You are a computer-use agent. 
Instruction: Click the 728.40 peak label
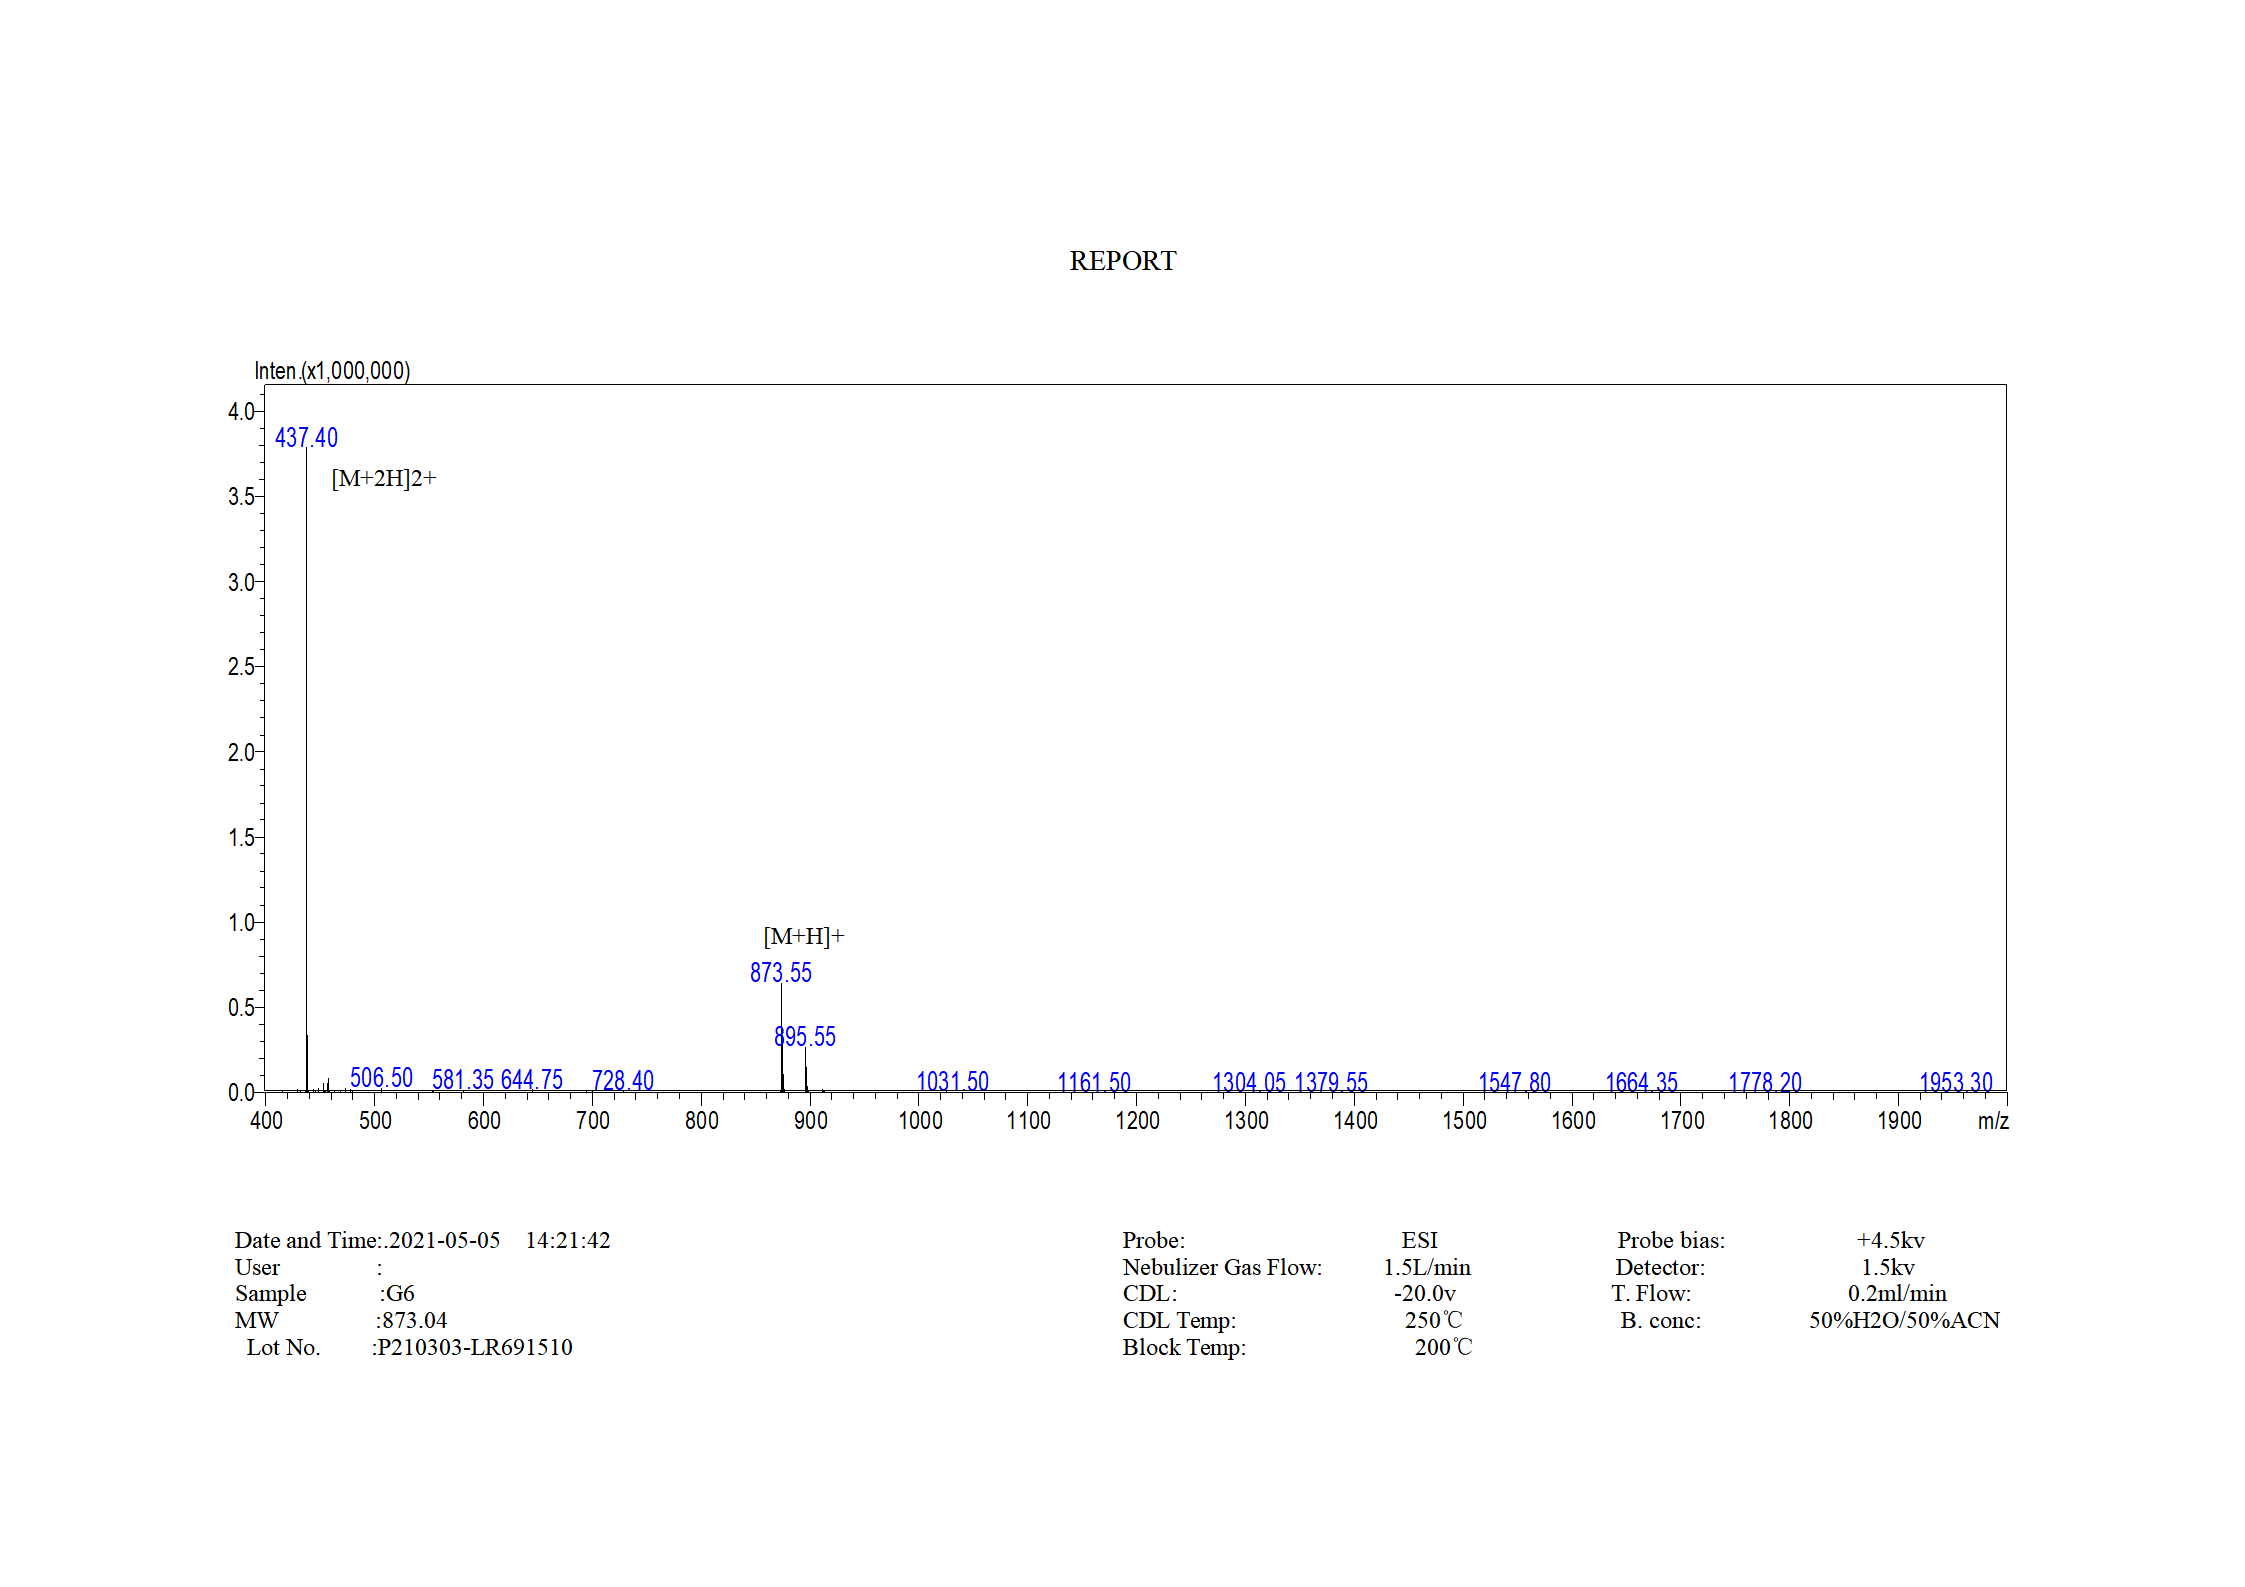[x=622, y=1081]
